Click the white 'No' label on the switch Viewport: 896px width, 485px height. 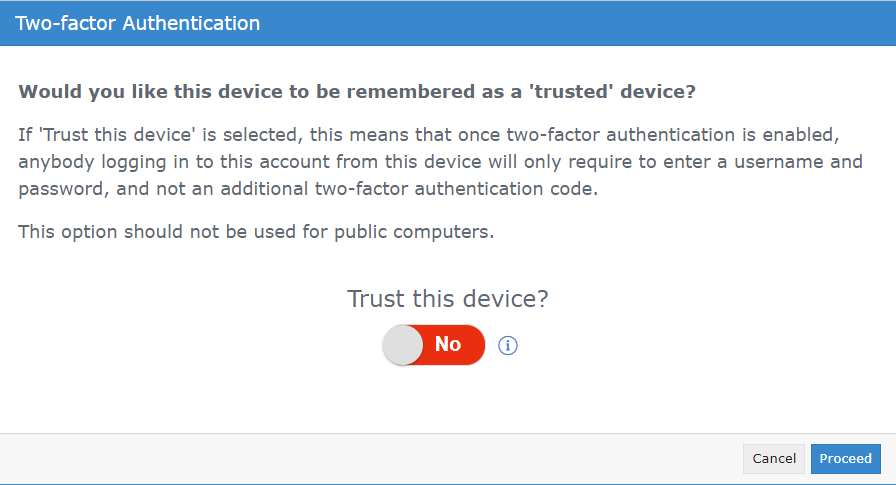(x=448, y=344)
